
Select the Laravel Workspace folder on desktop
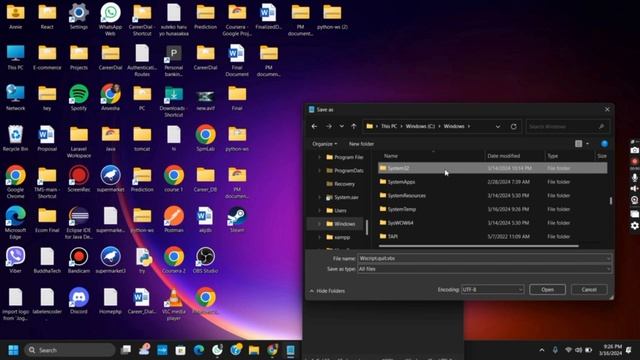79,141
